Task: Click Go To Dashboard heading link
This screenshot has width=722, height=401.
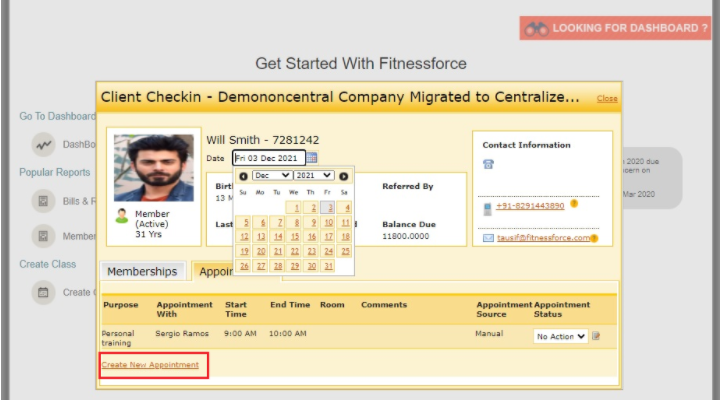Action: [x=57, y=116]
